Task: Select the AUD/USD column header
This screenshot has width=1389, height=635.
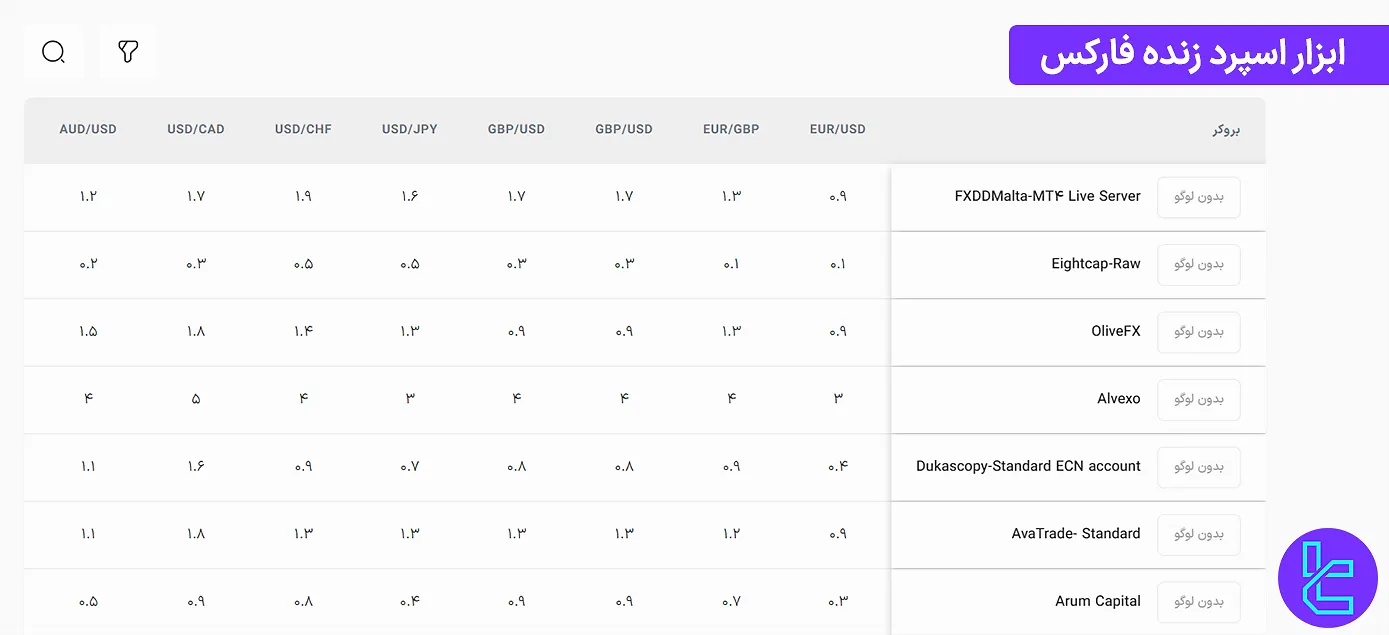Action: click(88, 129)
